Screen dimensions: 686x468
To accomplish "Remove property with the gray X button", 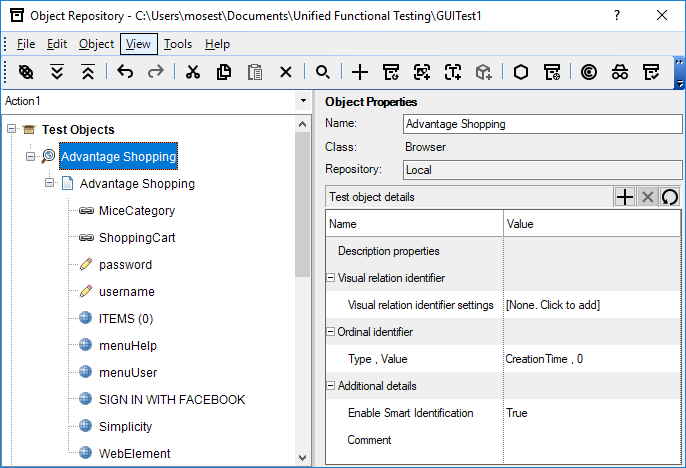I will 648,197.
